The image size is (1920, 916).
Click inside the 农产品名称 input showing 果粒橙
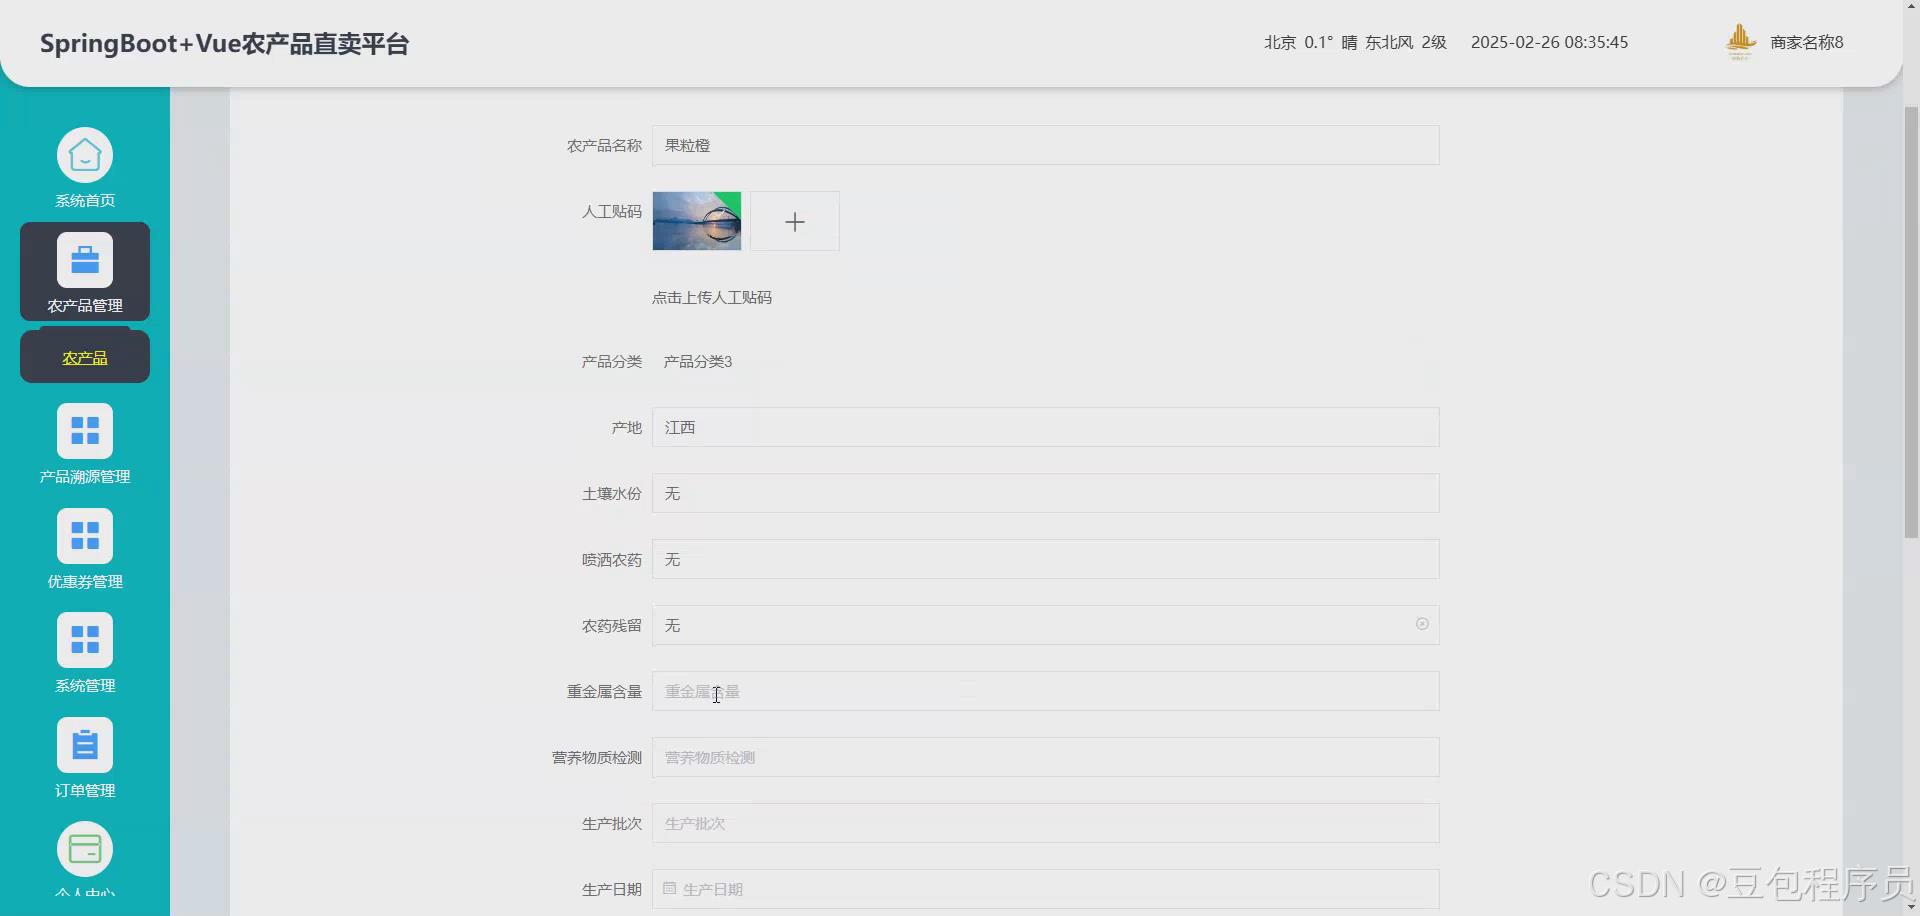click(1045, 145)
